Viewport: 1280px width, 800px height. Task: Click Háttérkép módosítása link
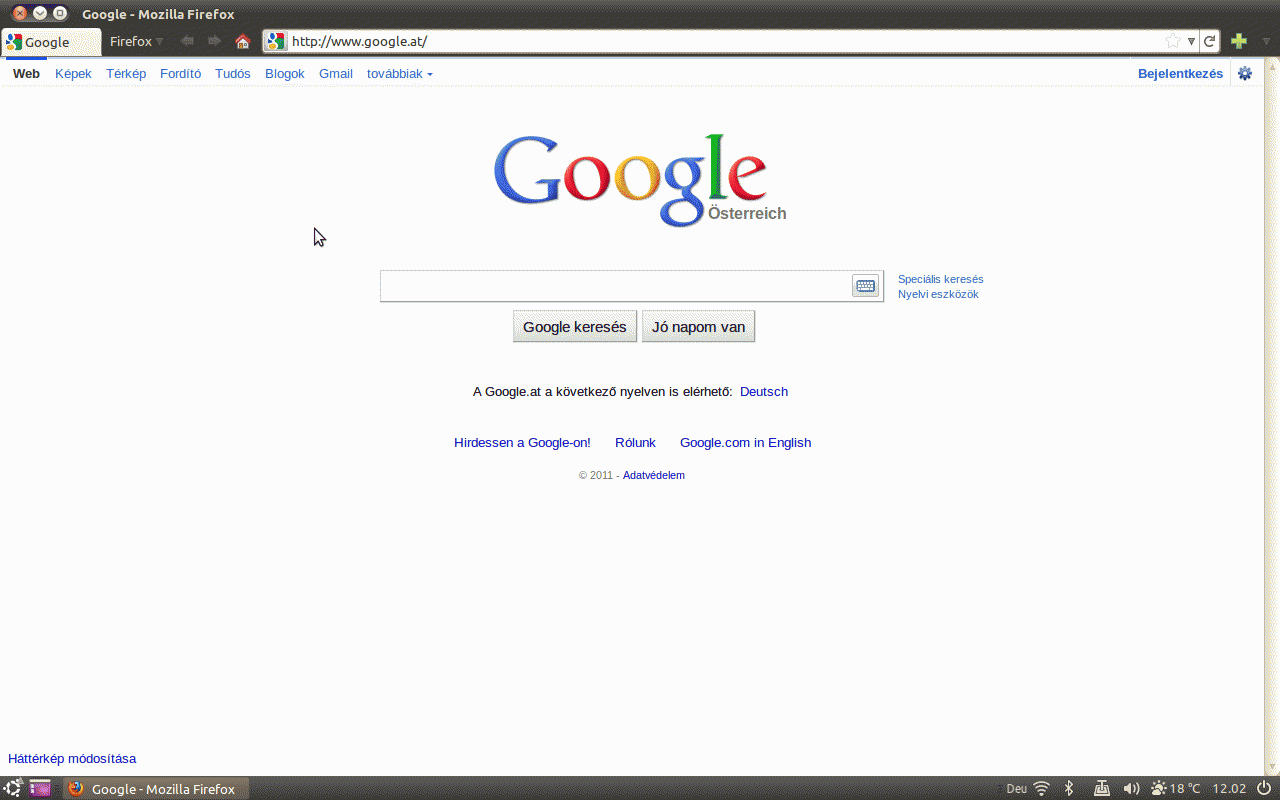(x=72, y=758)
